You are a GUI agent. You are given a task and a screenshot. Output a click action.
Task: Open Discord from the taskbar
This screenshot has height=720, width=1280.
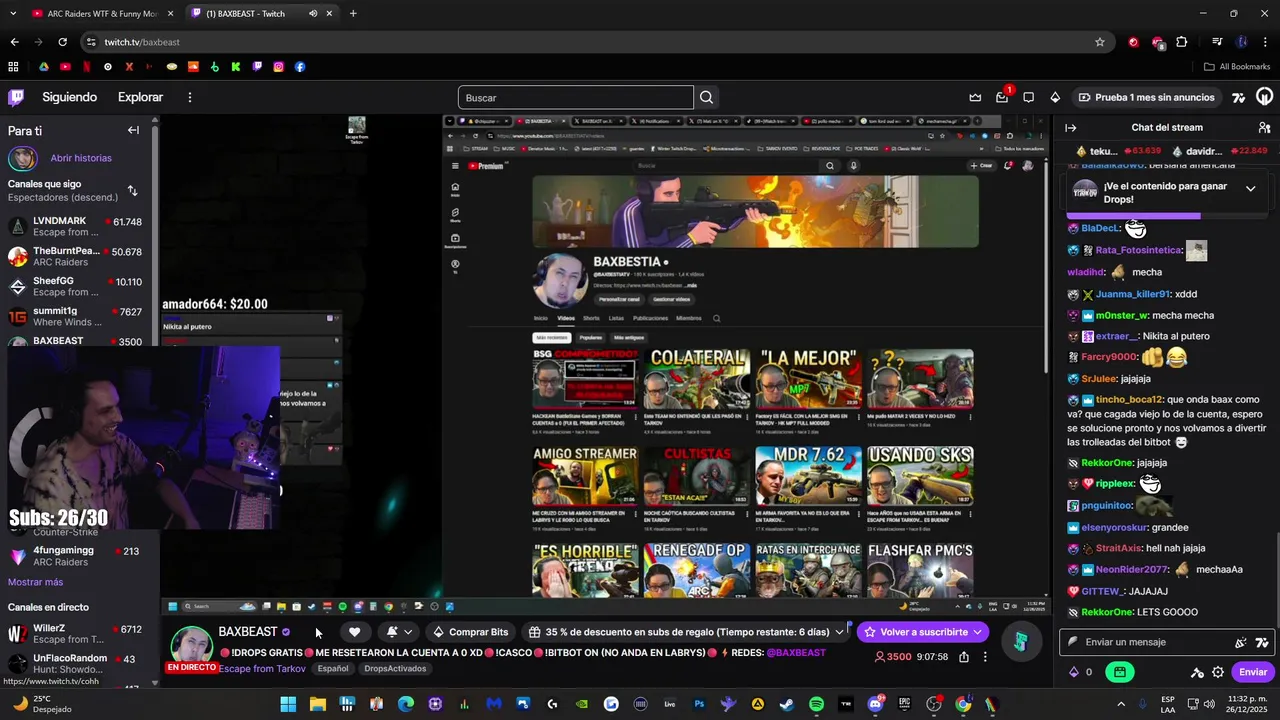(x=876, y=704)
